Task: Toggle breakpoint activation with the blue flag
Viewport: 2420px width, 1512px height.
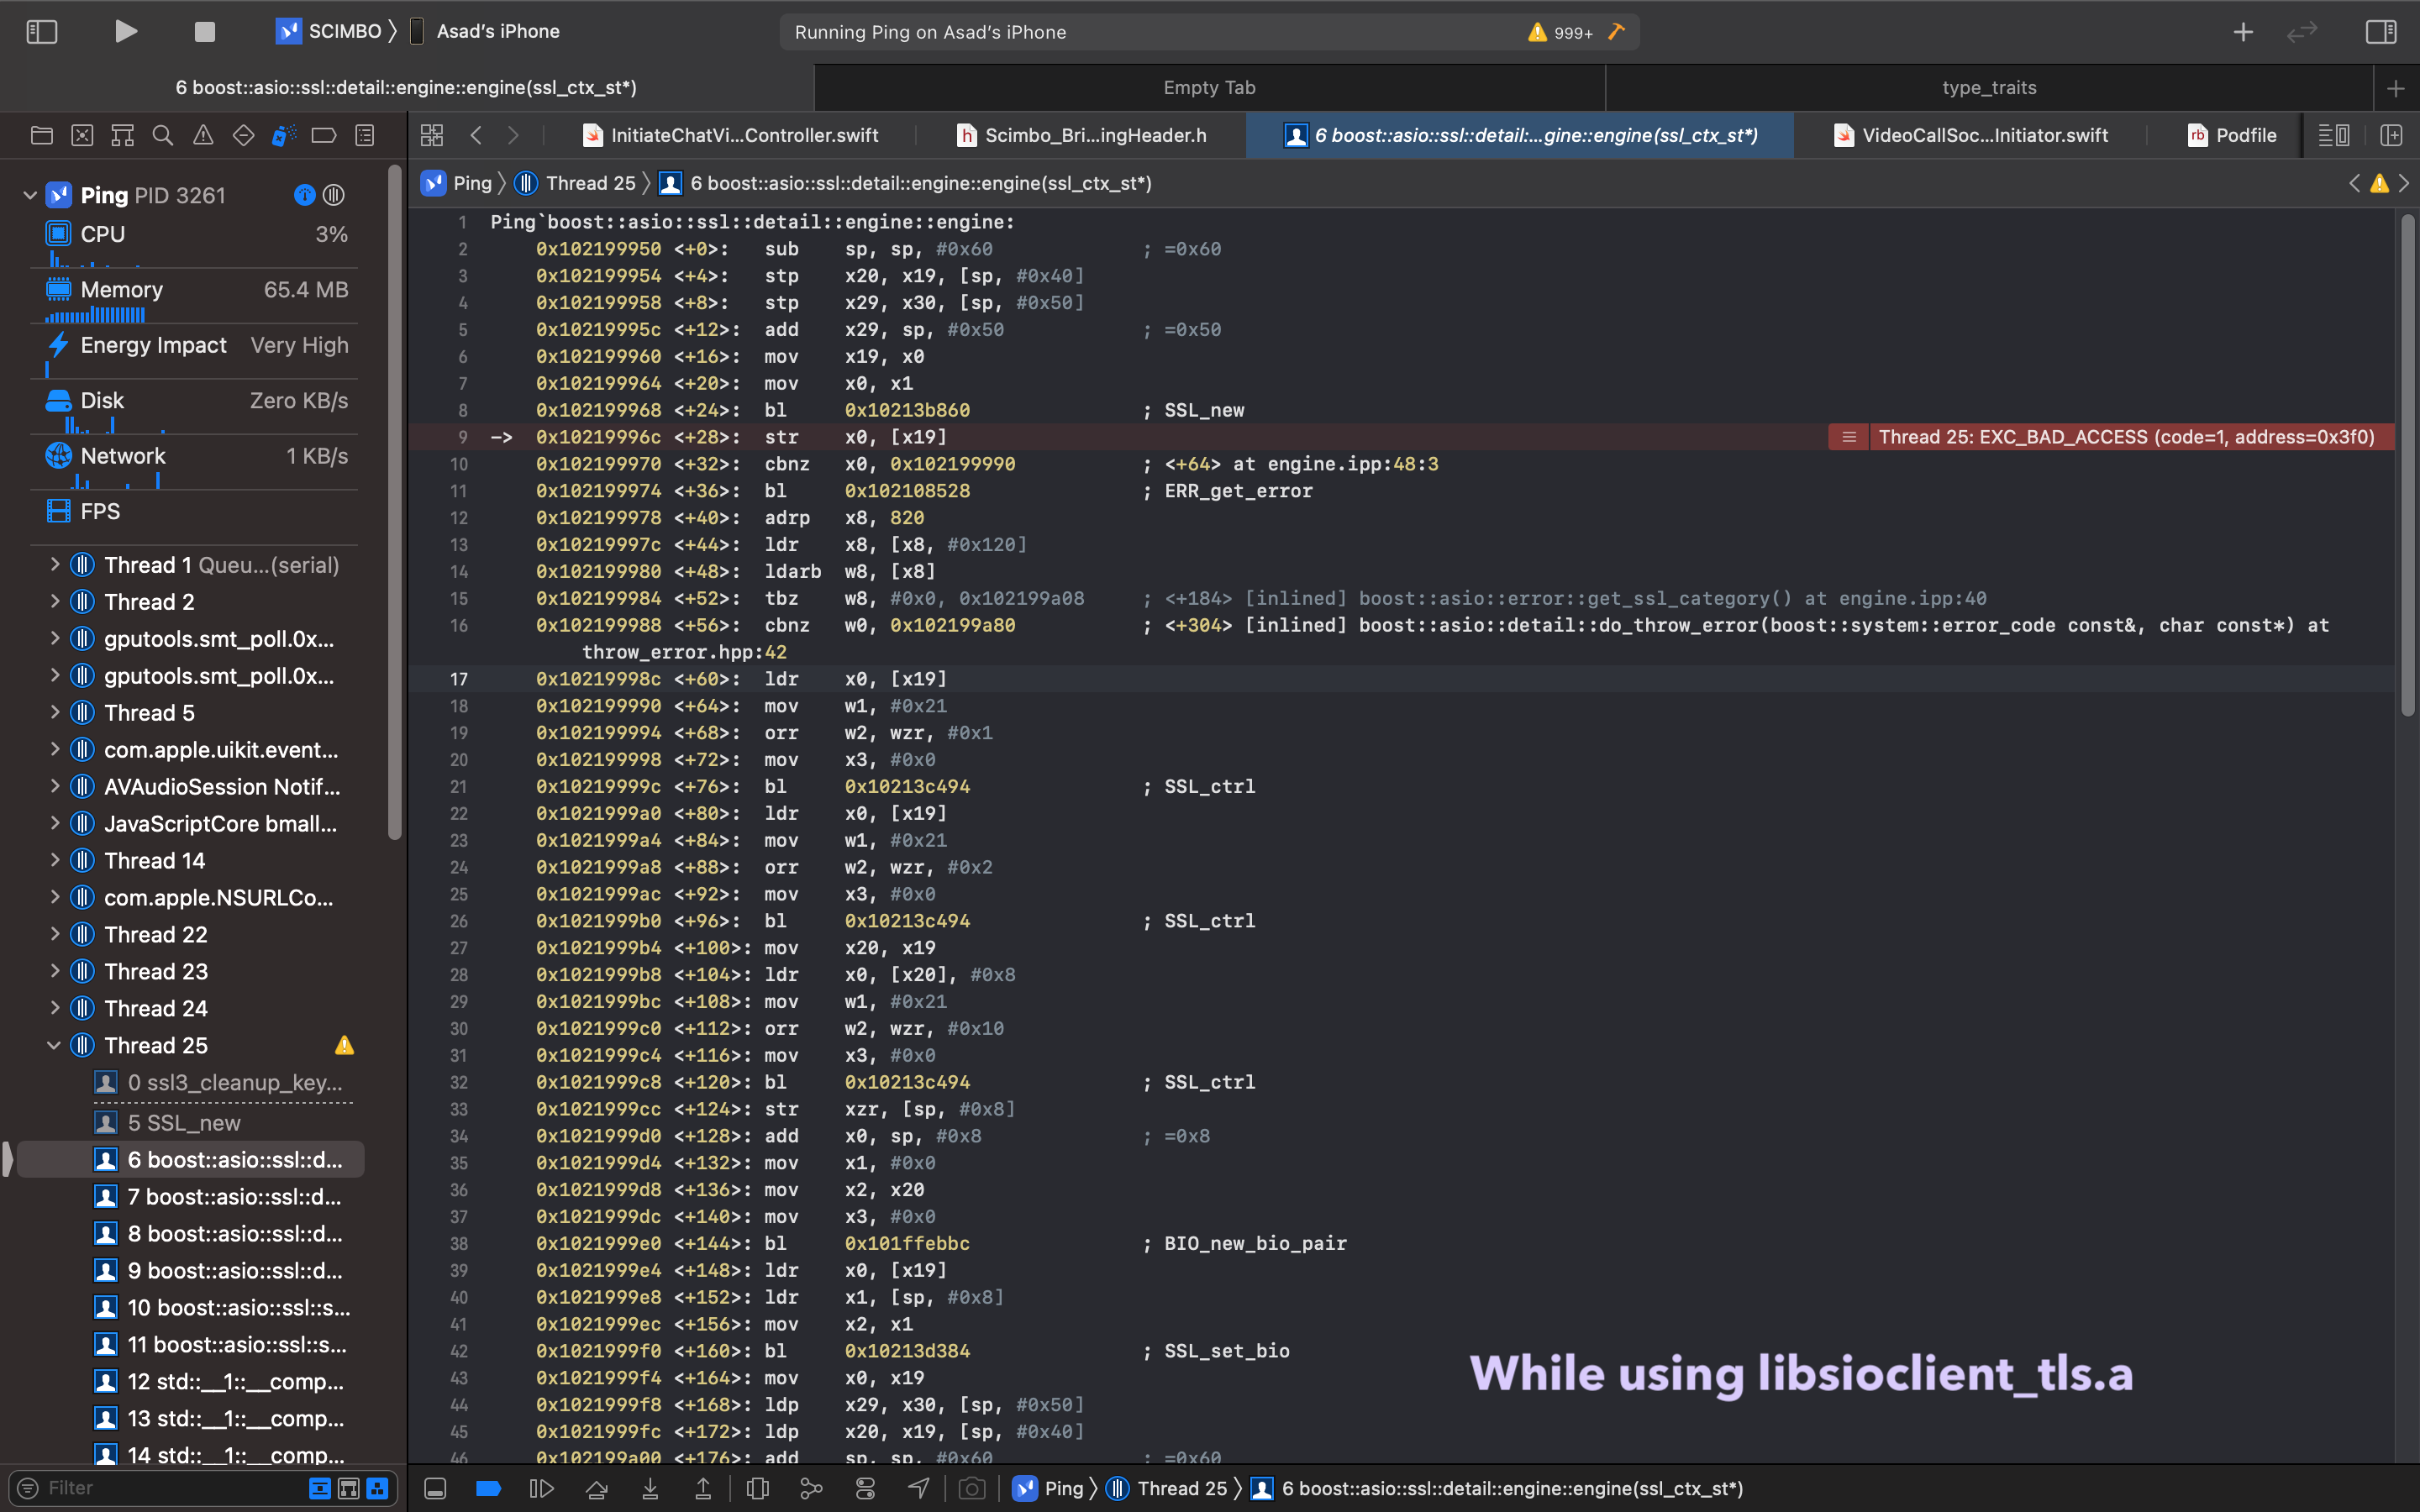Action: 488,1488
